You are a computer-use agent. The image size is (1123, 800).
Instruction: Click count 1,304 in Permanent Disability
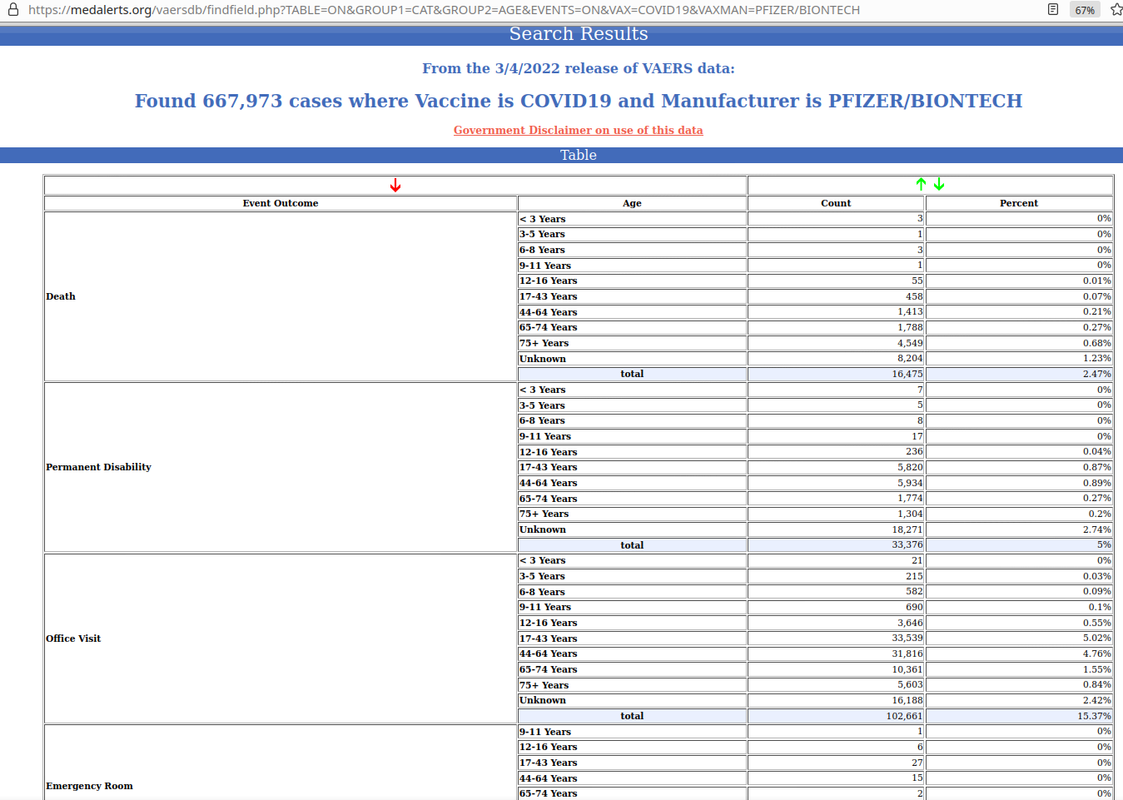point(836,514)
